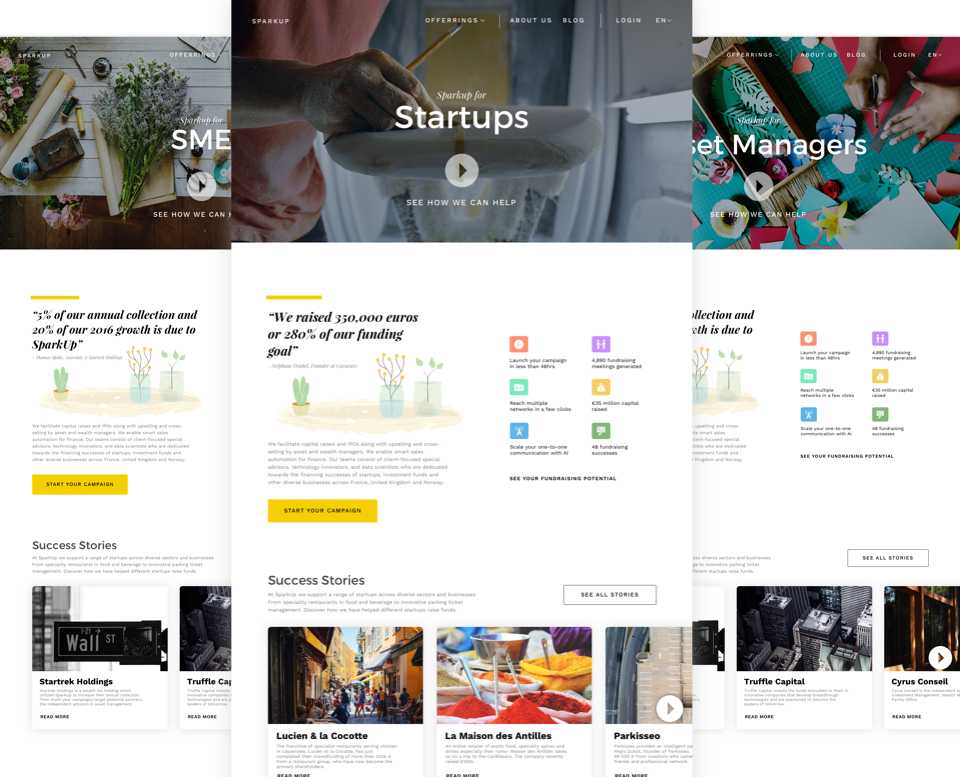Image resolution: width=960 pixels, height=777 pixels.
Task: Open See Your Fundraising Potential link in center
Action: [563, 478]
